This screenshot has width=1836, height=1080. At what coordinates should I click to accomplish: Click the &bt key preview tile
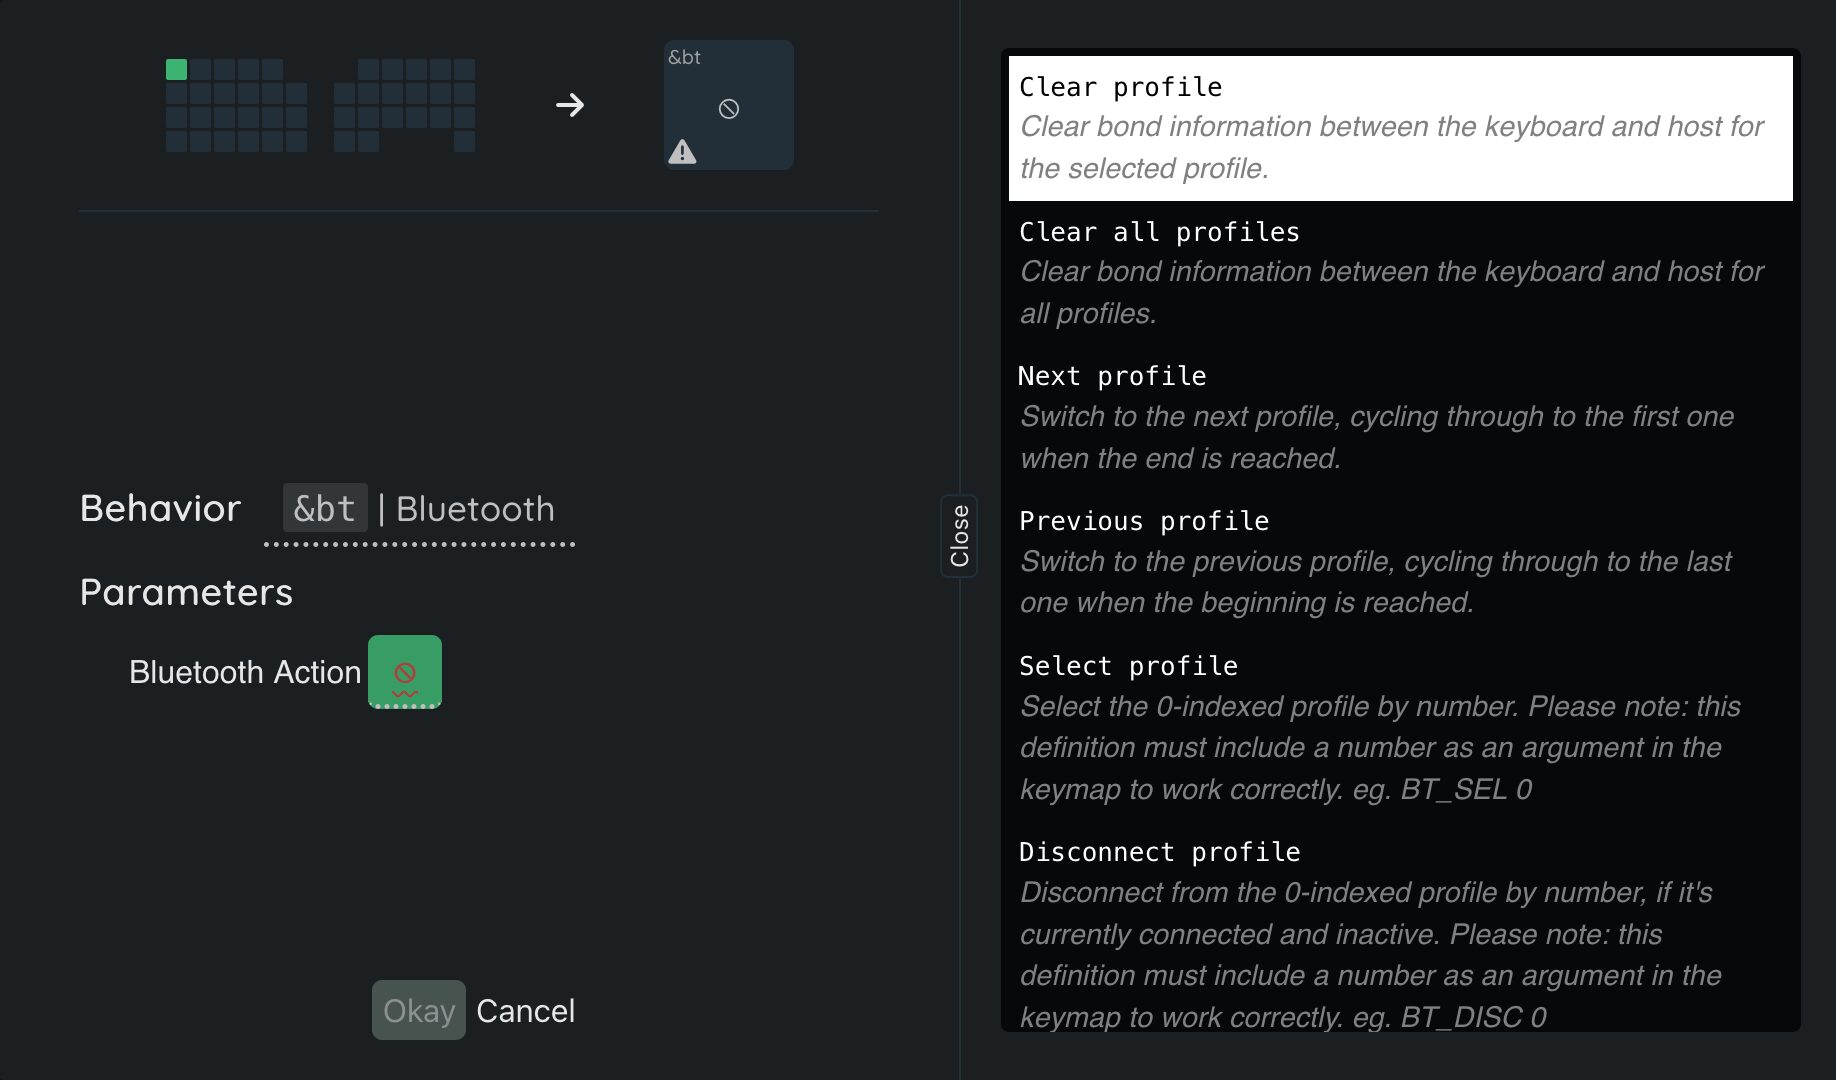[729, 105]
